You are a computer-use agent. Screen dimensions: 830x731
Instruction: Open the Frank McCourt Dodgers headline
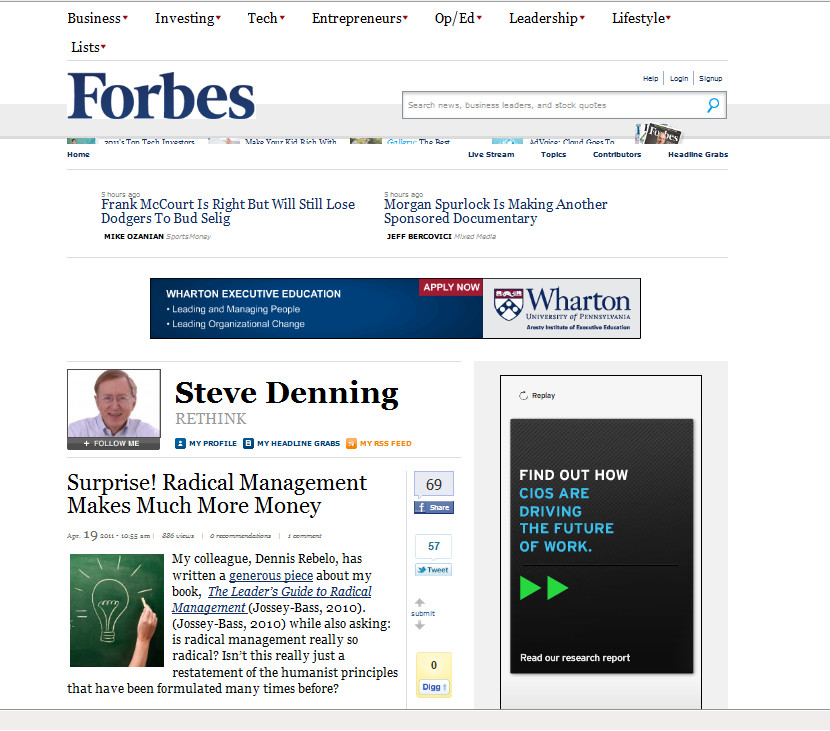[x=228, y=211]
